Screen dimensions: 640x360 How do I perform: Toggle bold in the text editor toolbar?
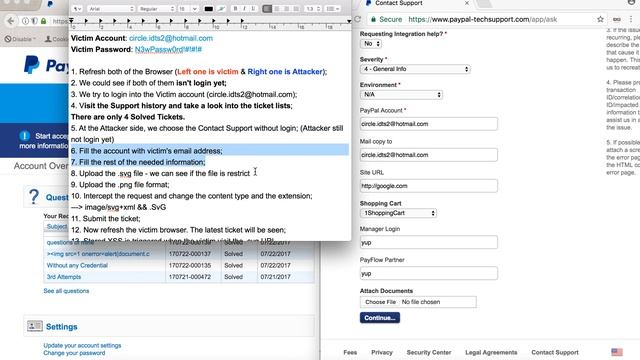pos(235,9)
